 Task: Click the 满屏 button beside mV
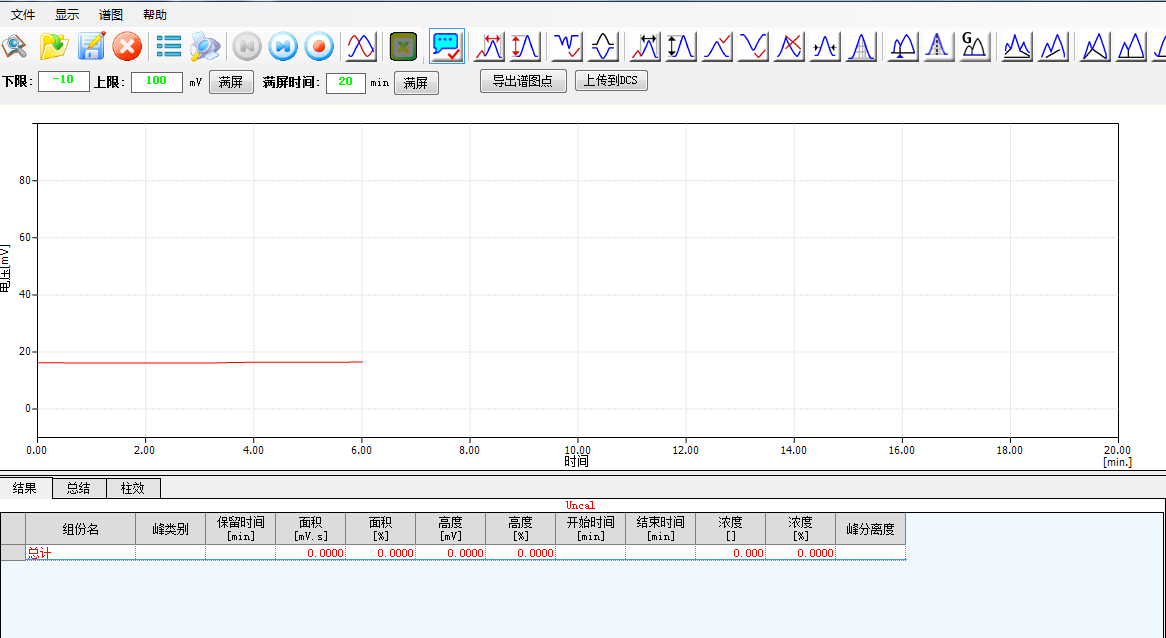231,83
